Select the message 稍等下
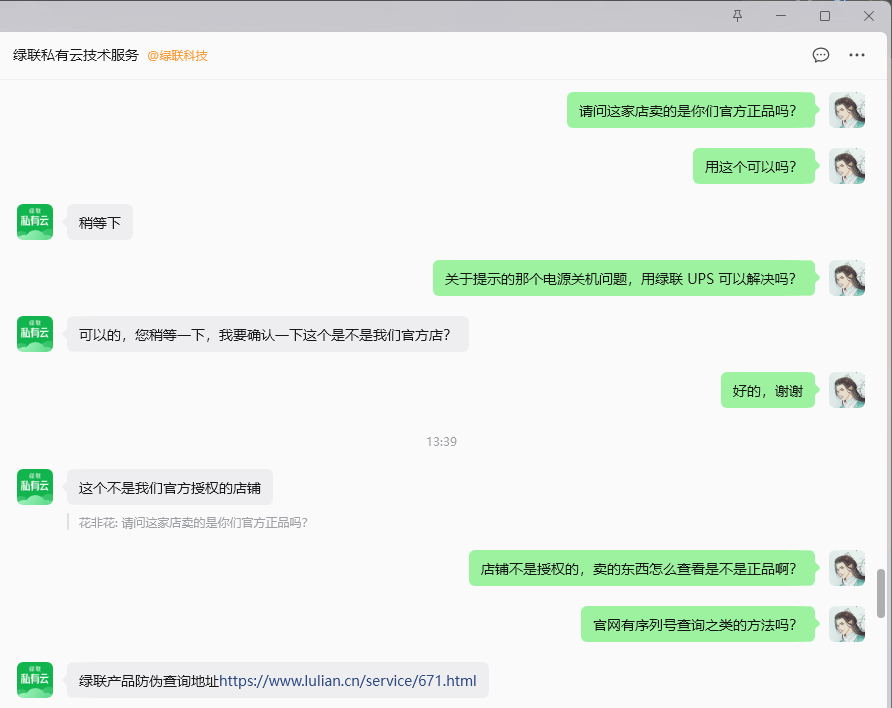Screen dimensions: 892x708 coord(100,222)
